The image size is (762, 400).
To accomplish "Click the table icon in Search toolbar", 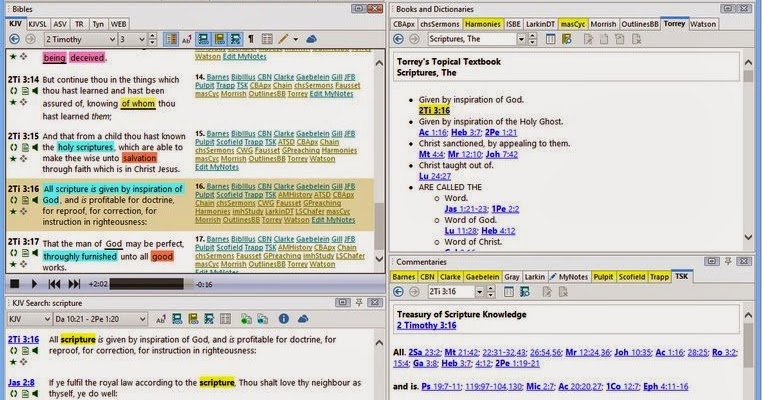I will tap(225, 319).
